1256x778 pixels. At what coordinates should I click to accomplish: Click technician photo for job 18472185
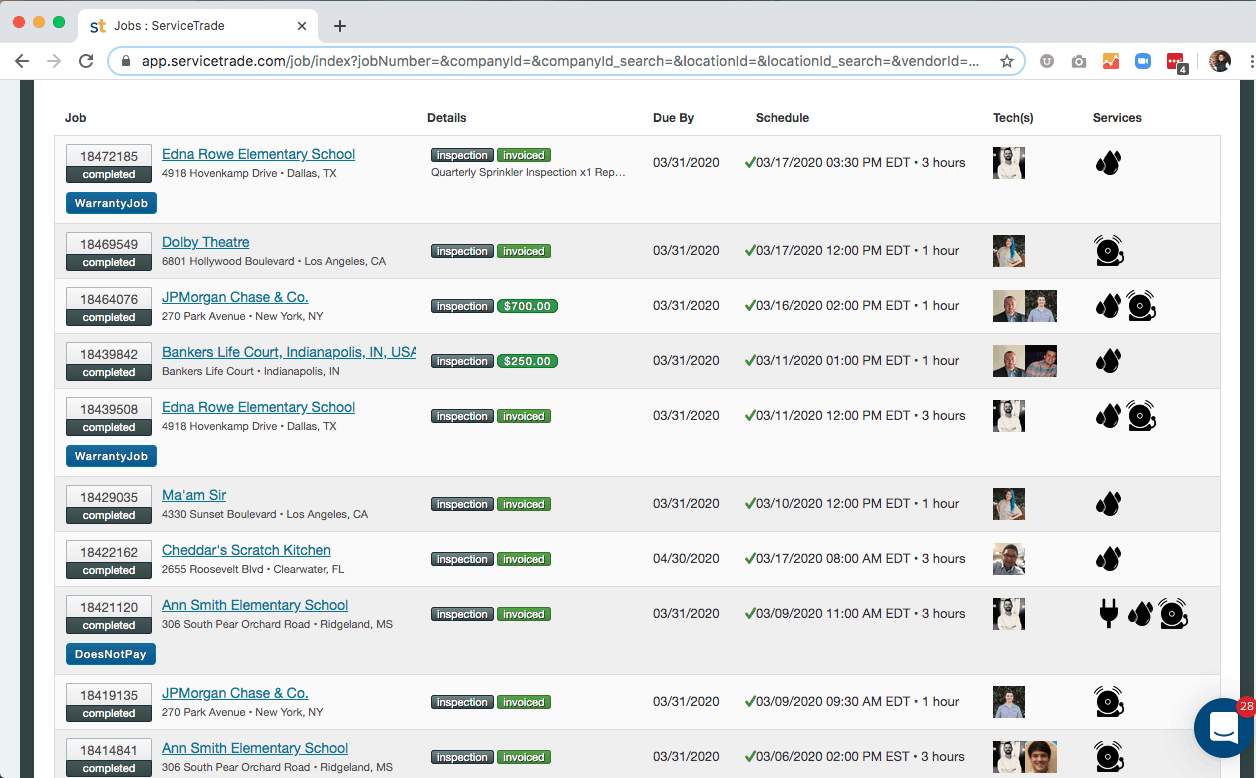(x=1009, y=162)
